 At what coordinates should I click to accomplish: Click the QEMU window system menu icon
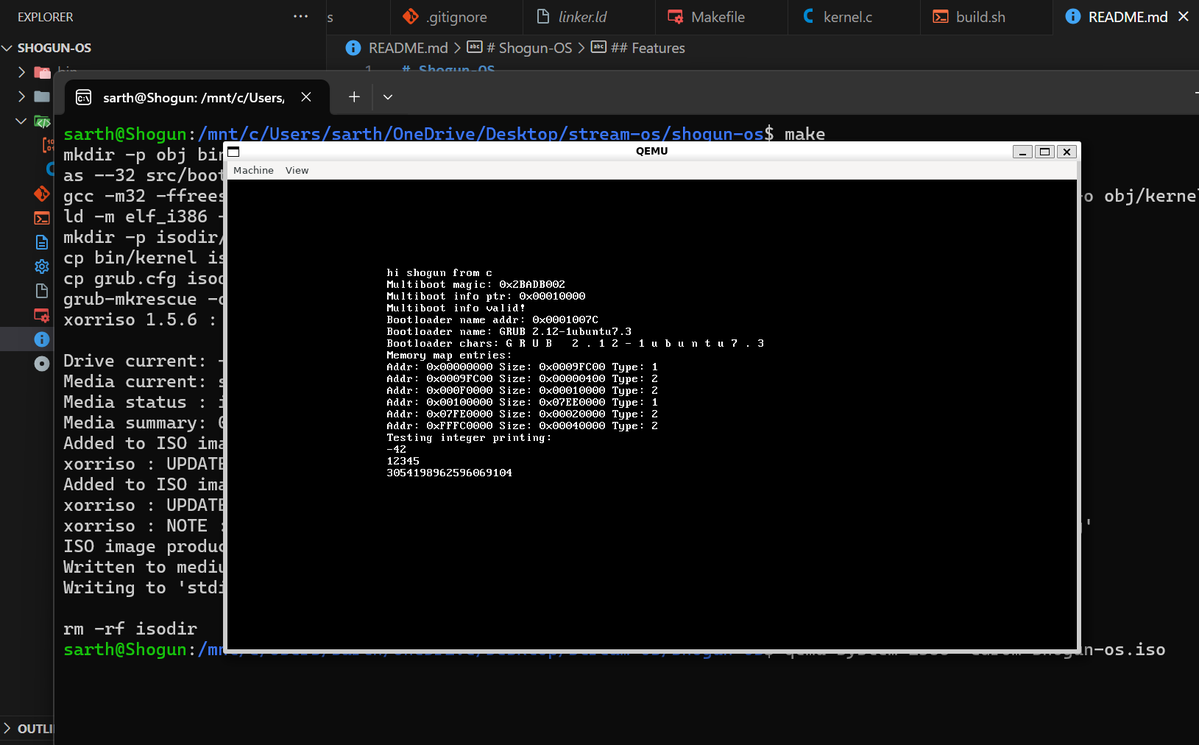click(234, 151)
